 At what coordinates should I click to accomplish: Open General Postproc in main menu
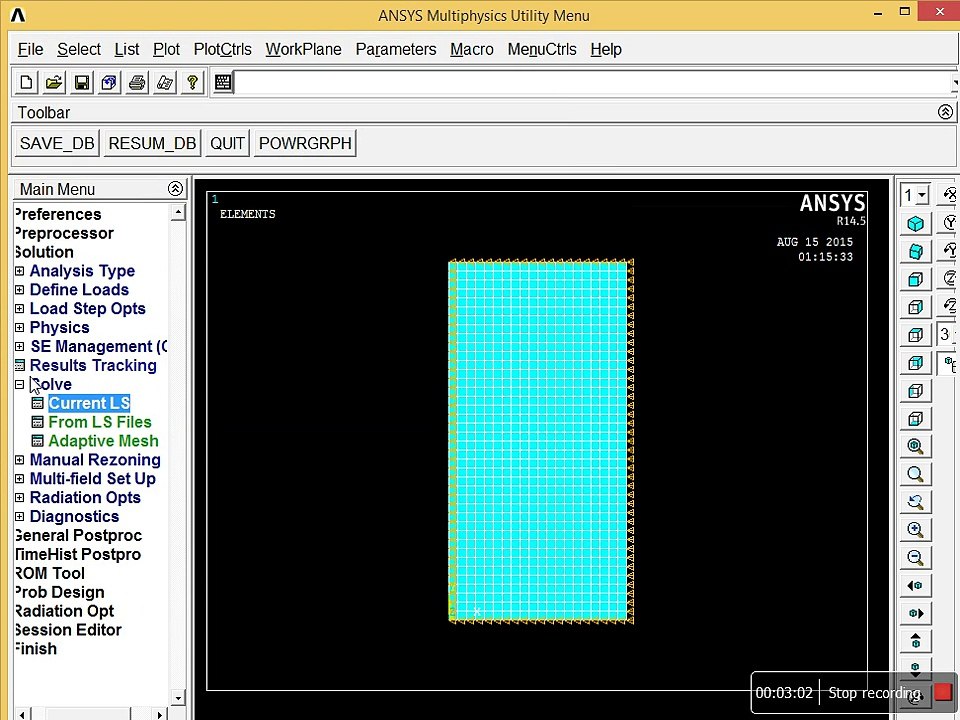coord(78,536)
